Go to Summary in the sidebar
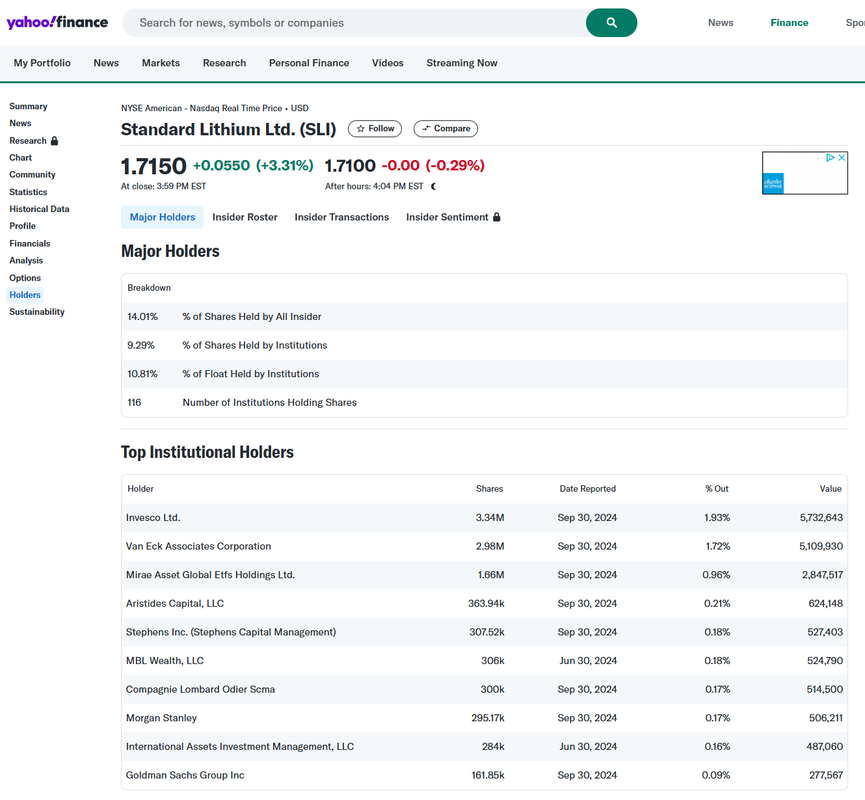Screen dimensions: 865x800 point(28,106)
